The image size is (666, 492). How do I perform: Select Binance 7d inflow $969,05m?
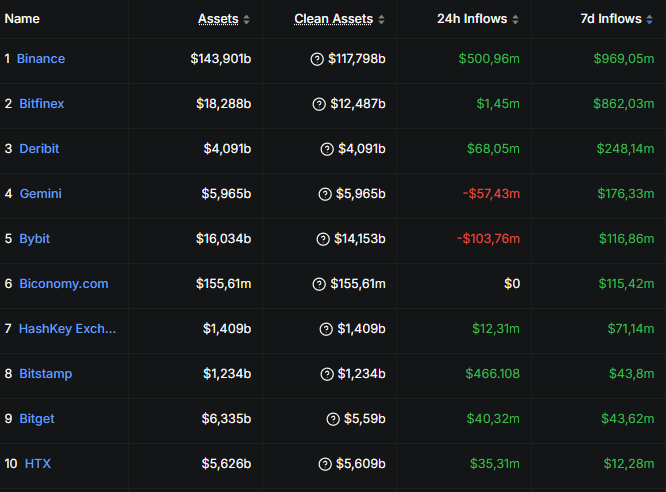(624, 59)
